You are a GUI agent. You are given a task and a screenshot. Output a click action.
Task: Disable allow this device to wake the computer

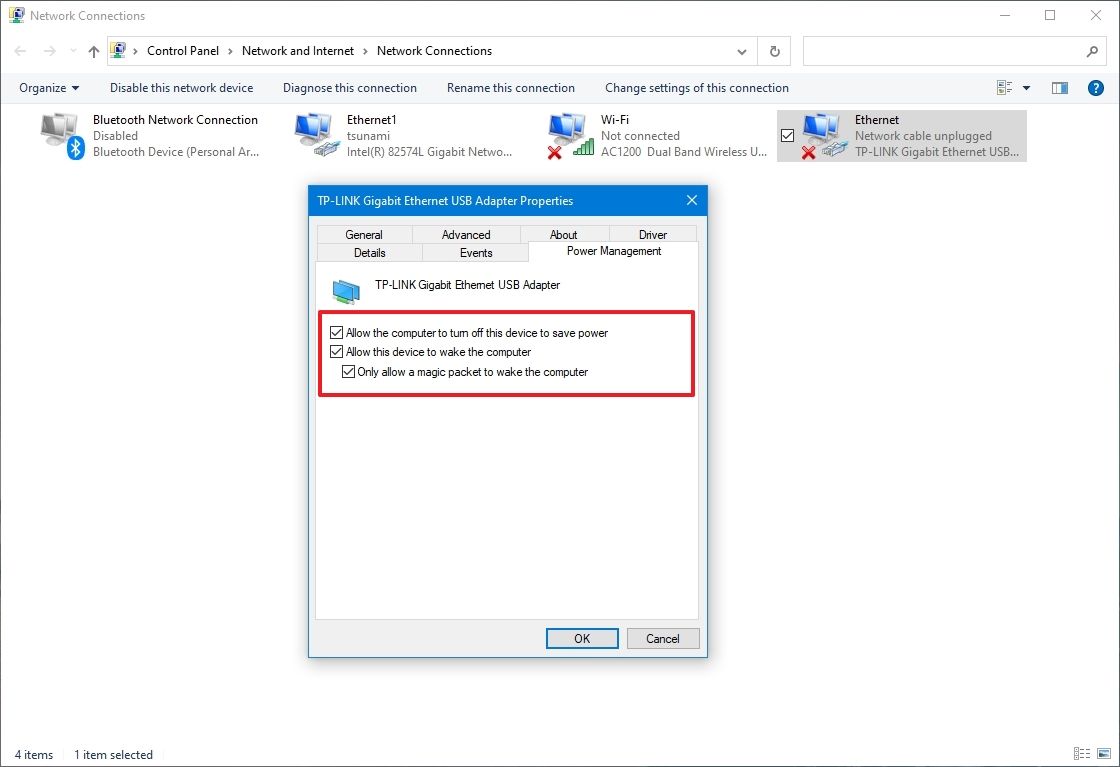pyautogui.click(x=337, y=351)
